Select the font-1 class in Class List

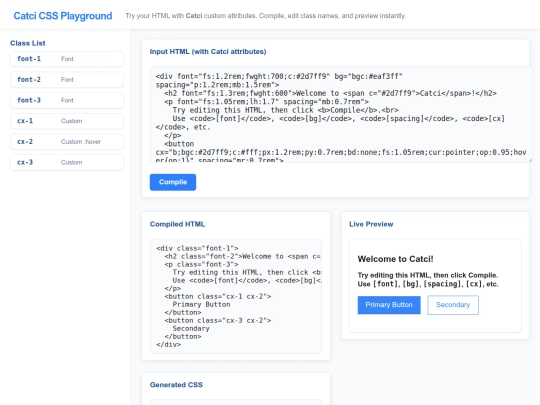[67, 59]
